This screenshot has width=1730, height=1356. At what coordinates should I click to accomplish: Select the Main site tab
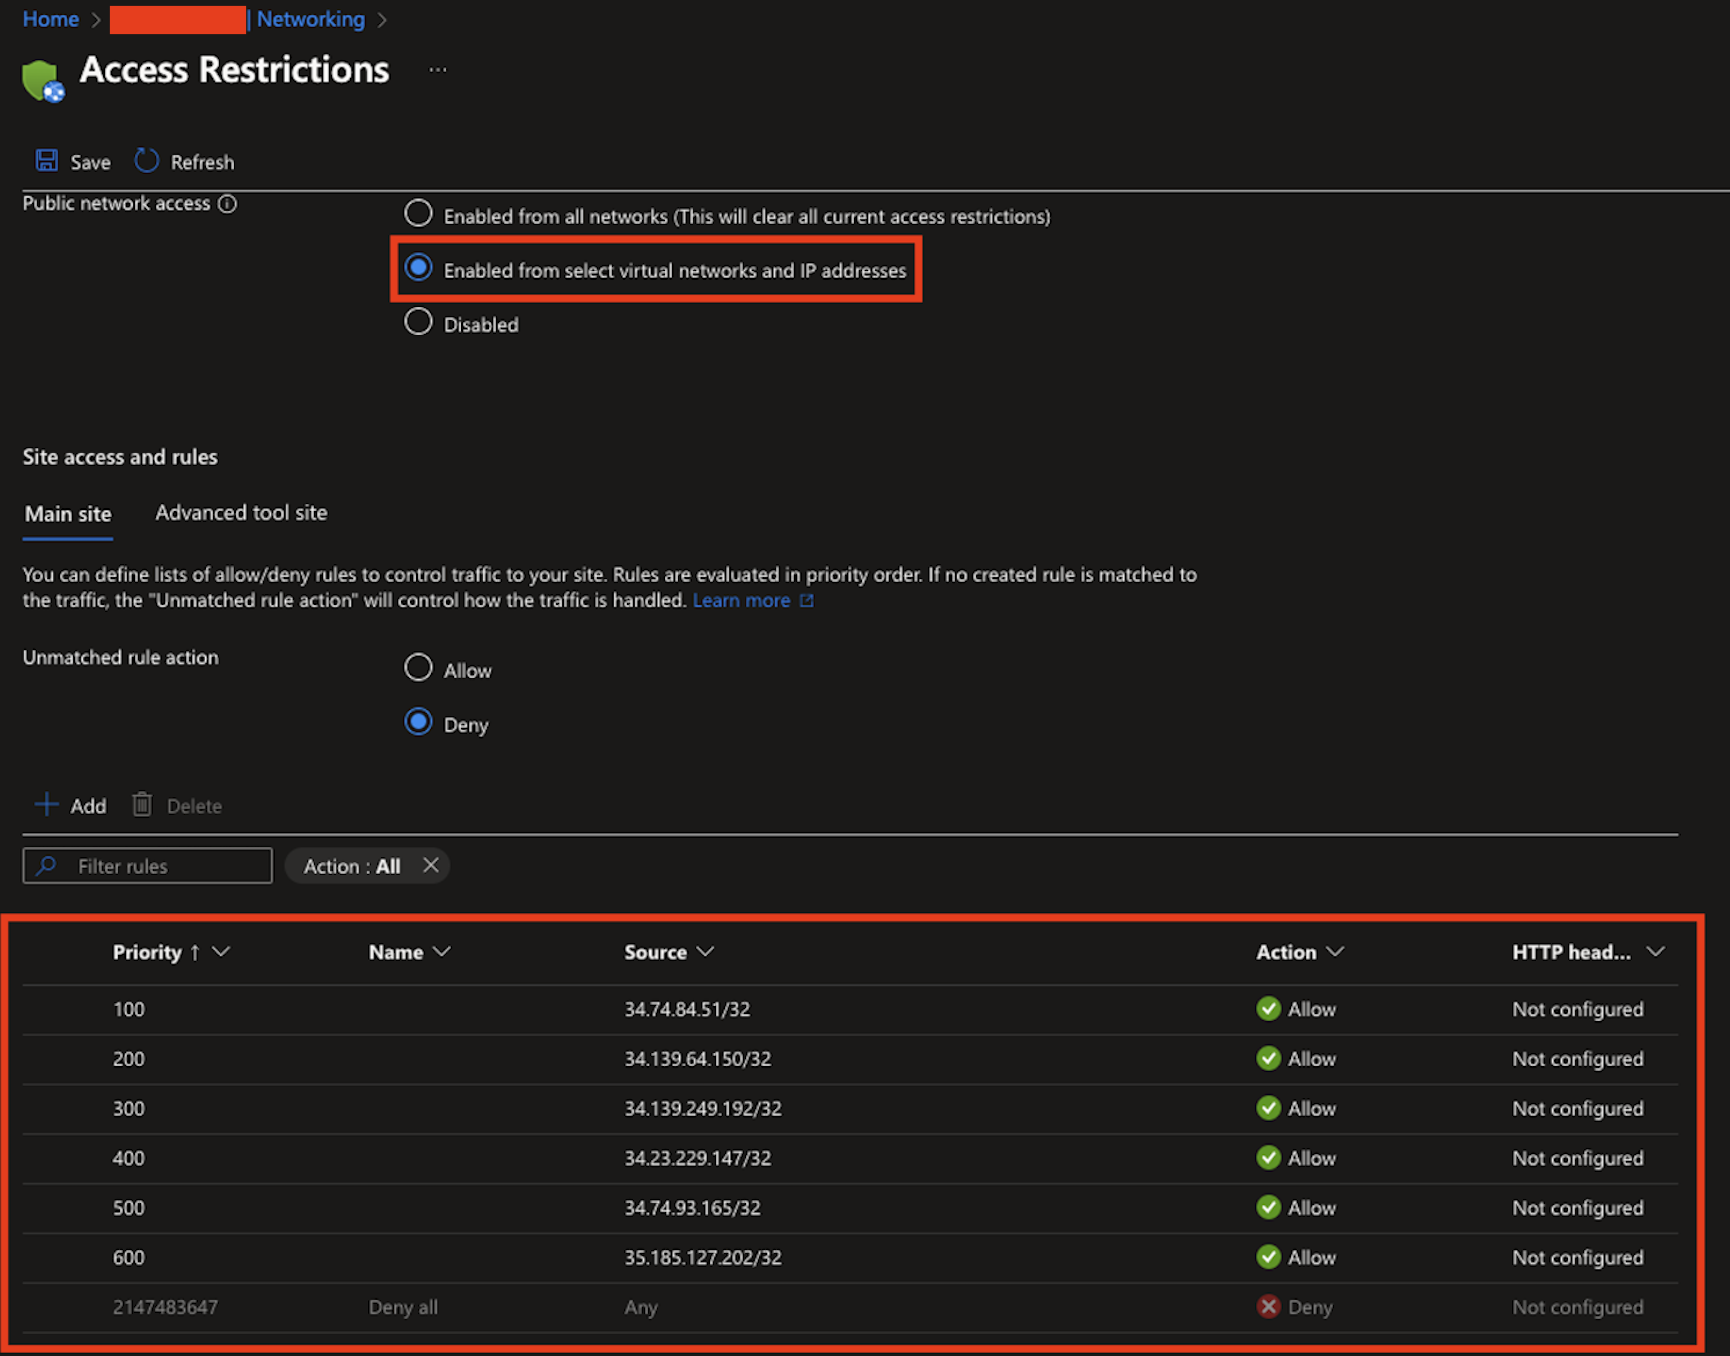[67, 514]
